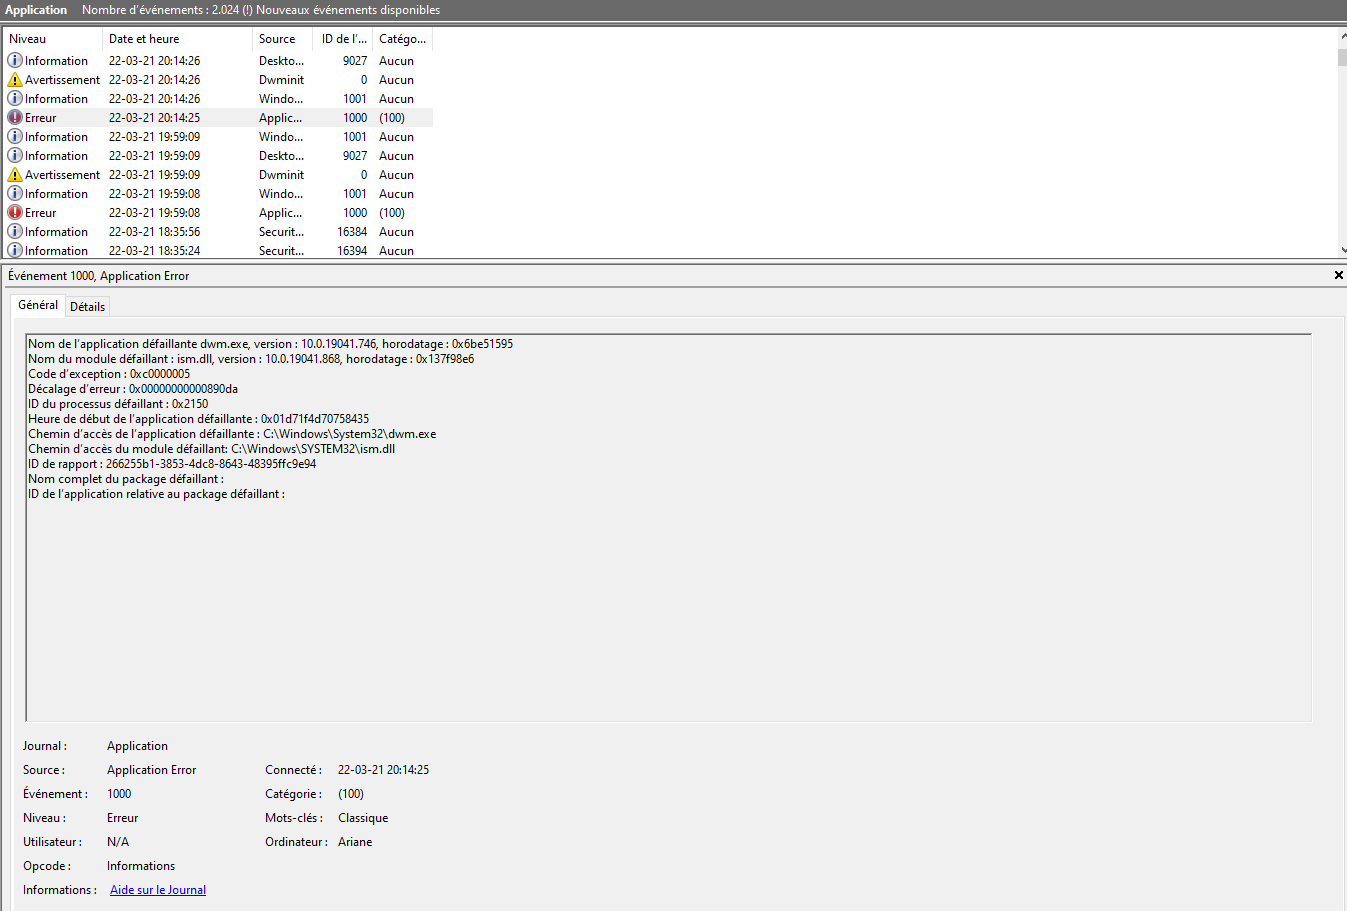The width and height of the screenshot is (1347, 911).
Task: Select the event ID 16394 cell
Action: [x=352, y=251]
